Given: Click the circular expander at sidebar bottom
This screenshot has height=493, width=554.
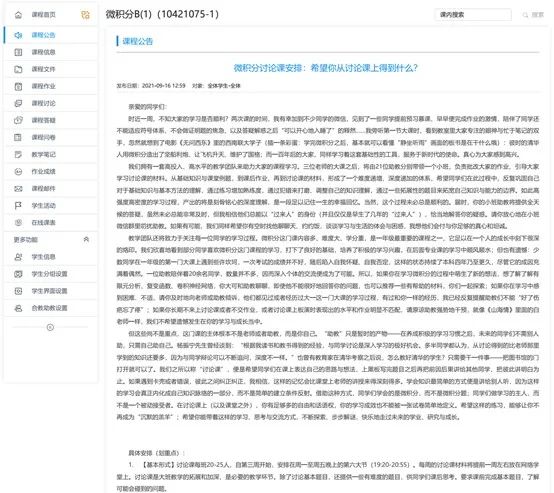Looking at the screenshot, I should 51,327.
